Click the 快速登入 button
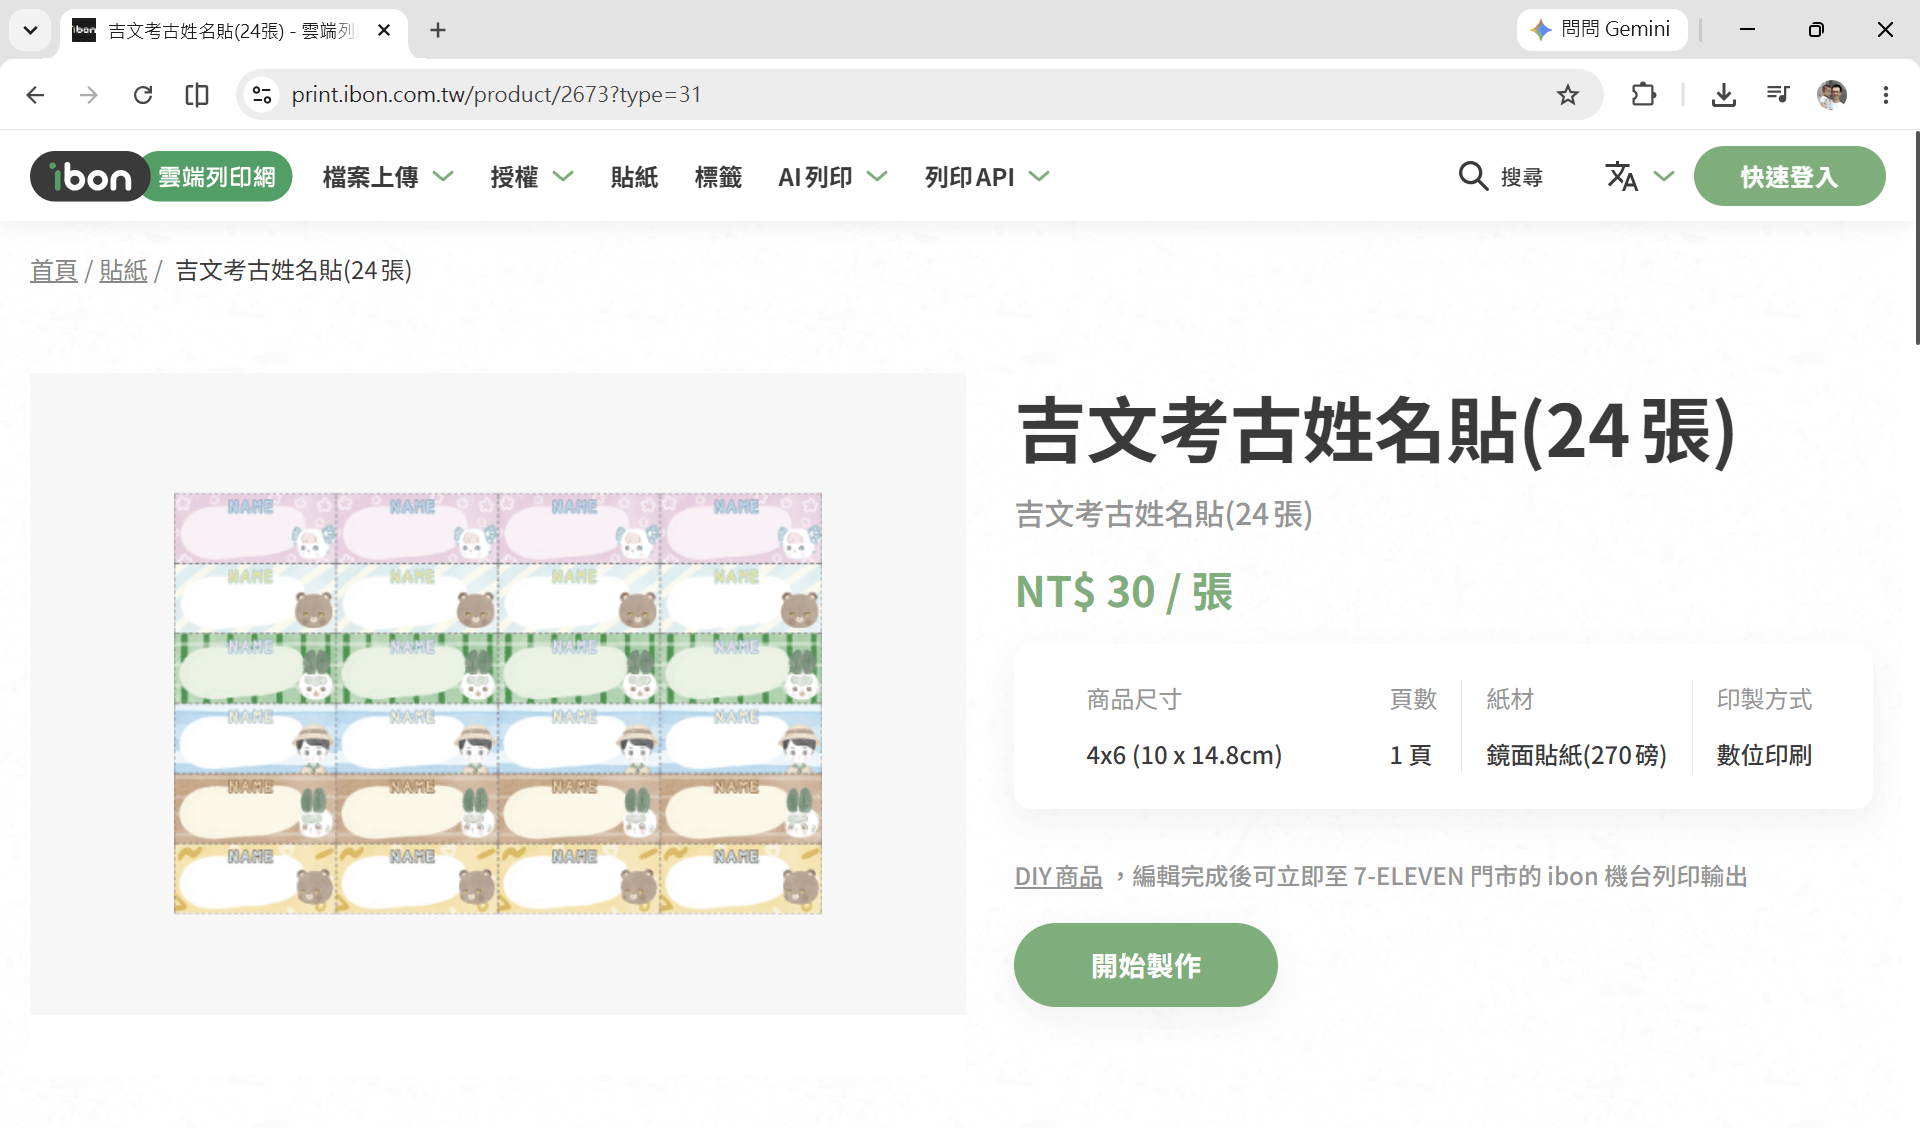The image size is (1920, 1128). (x=1789, y=177)
